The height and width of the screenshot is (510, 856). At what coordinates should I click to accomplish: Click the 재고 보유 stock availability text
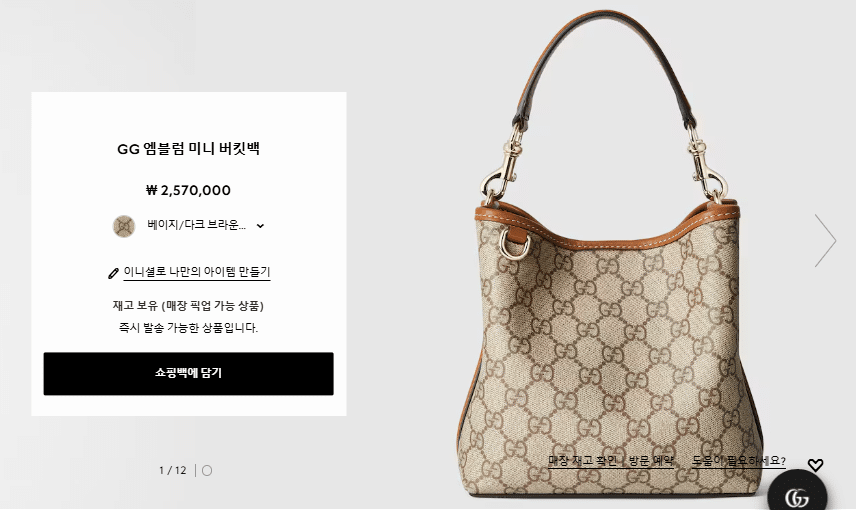coord(188,306)
